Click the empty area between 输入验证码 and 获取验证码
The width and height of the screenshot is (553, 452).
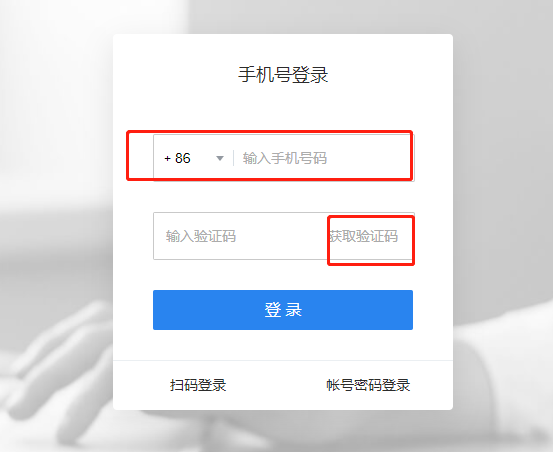[282, 236]
